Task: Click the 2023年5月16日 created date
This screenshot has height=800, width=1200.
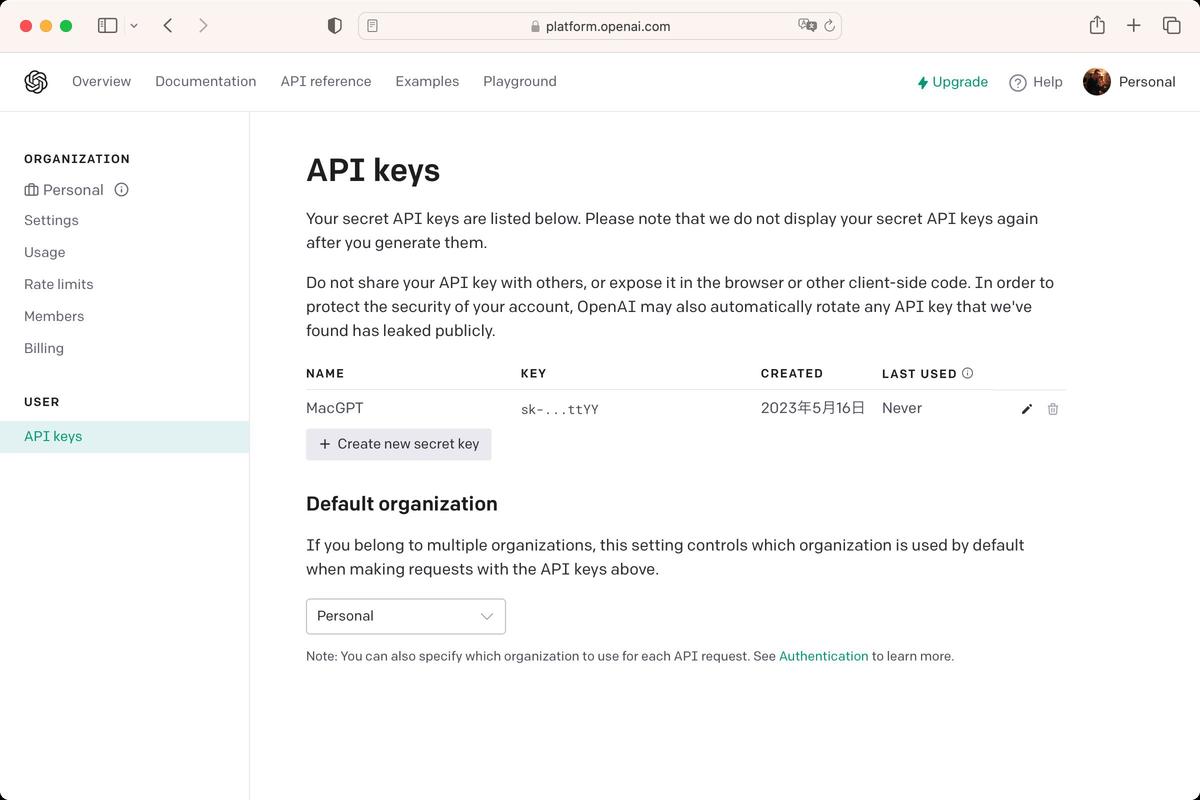Action: tap(812, 408)
